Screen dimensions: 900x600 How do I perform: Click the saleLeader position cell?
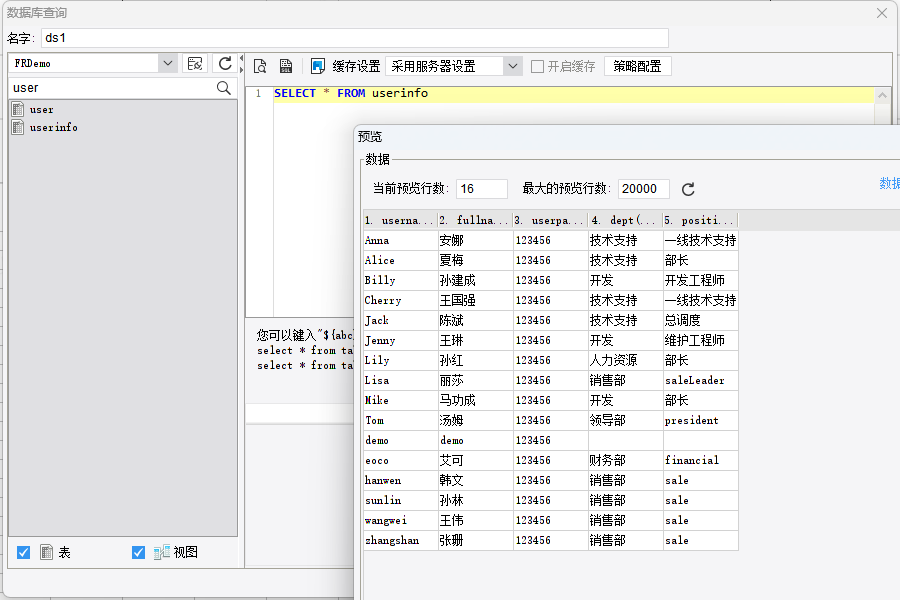coord(700,381)
